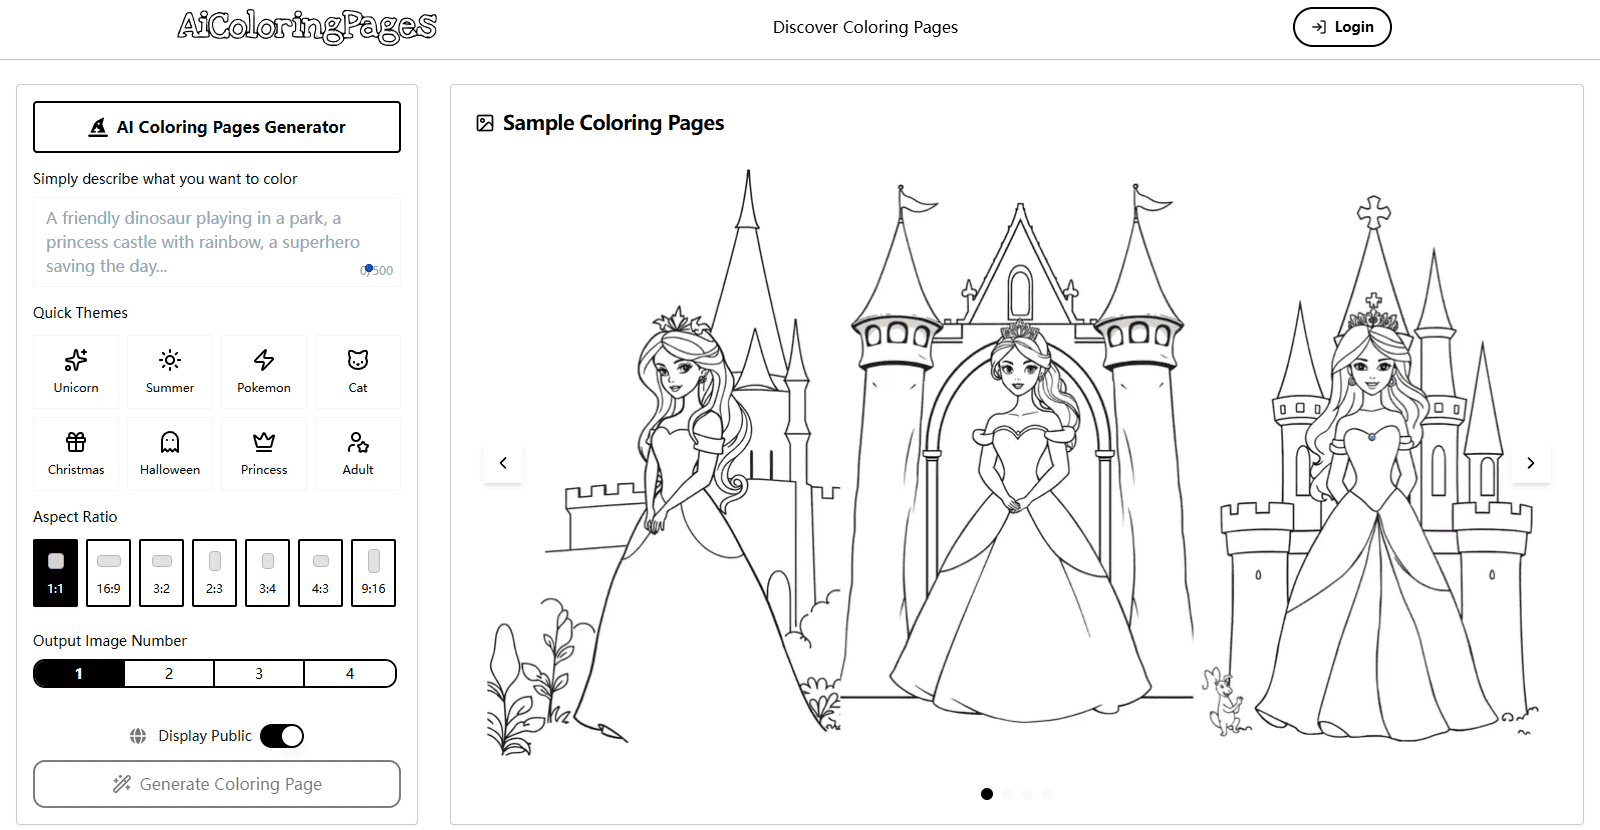Set output image number to 4
The width and height of the screenshot is (1600, 830).
click(x=350, y=674)
